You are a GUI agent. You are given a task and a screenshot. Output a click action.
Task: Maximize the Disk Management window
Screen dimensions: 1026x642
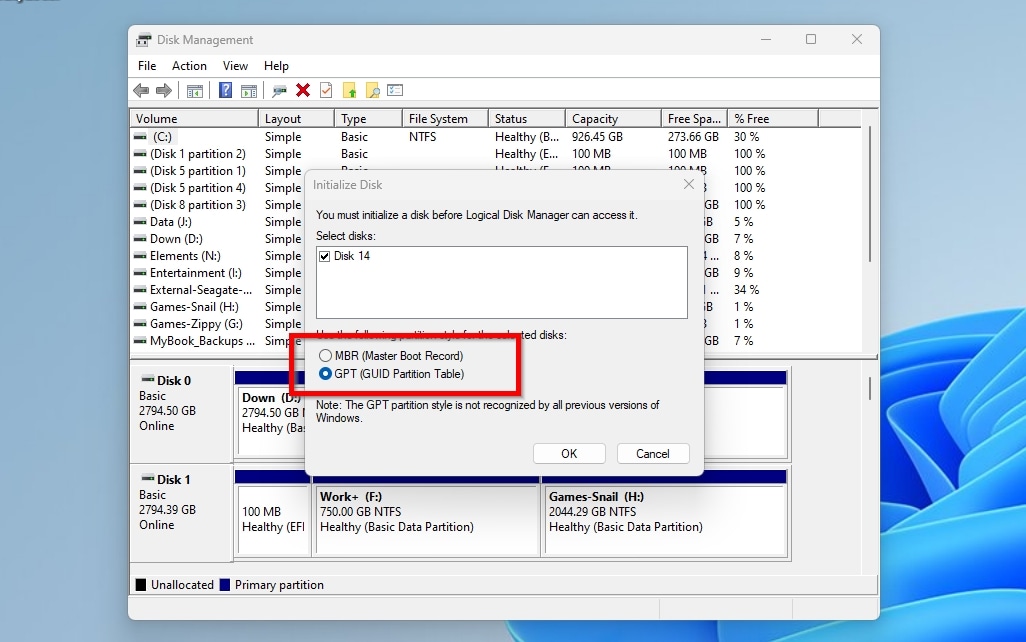click(811, 39)
